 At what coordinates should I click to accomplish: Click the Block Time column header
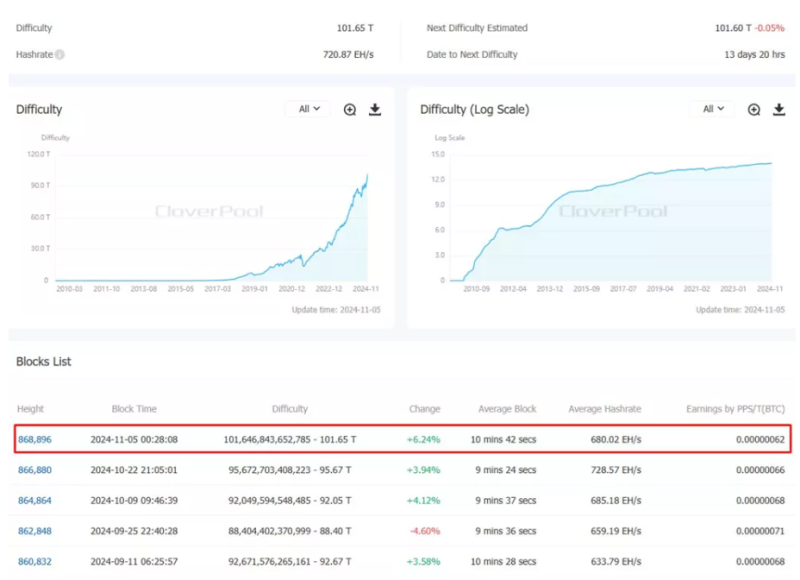[134, 409]
